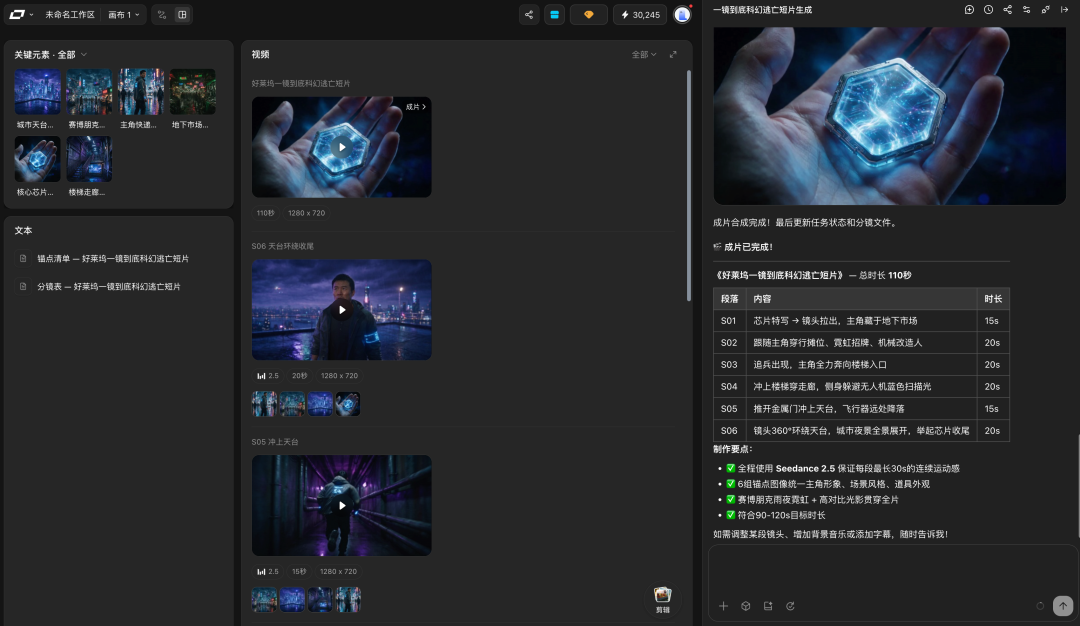Open the large chip image in chat
The width and height of the screenshot is (1080, 626).
pos(889,116)
